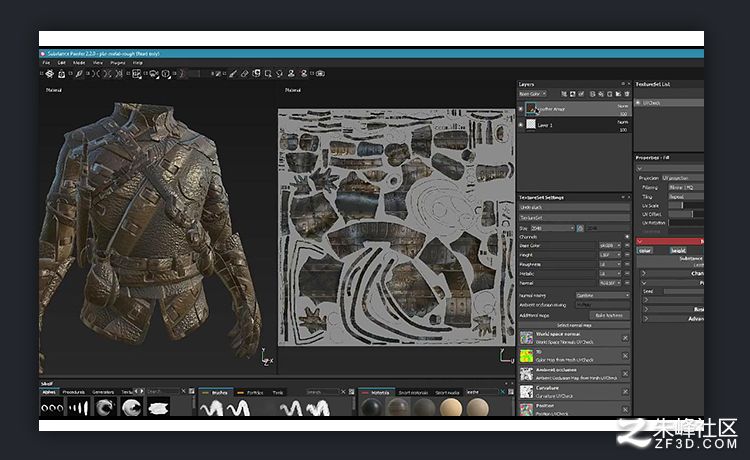Select the Leather Armor layer thumbnail
Viewport: 750px width, 460px height.
coord(531,109)
